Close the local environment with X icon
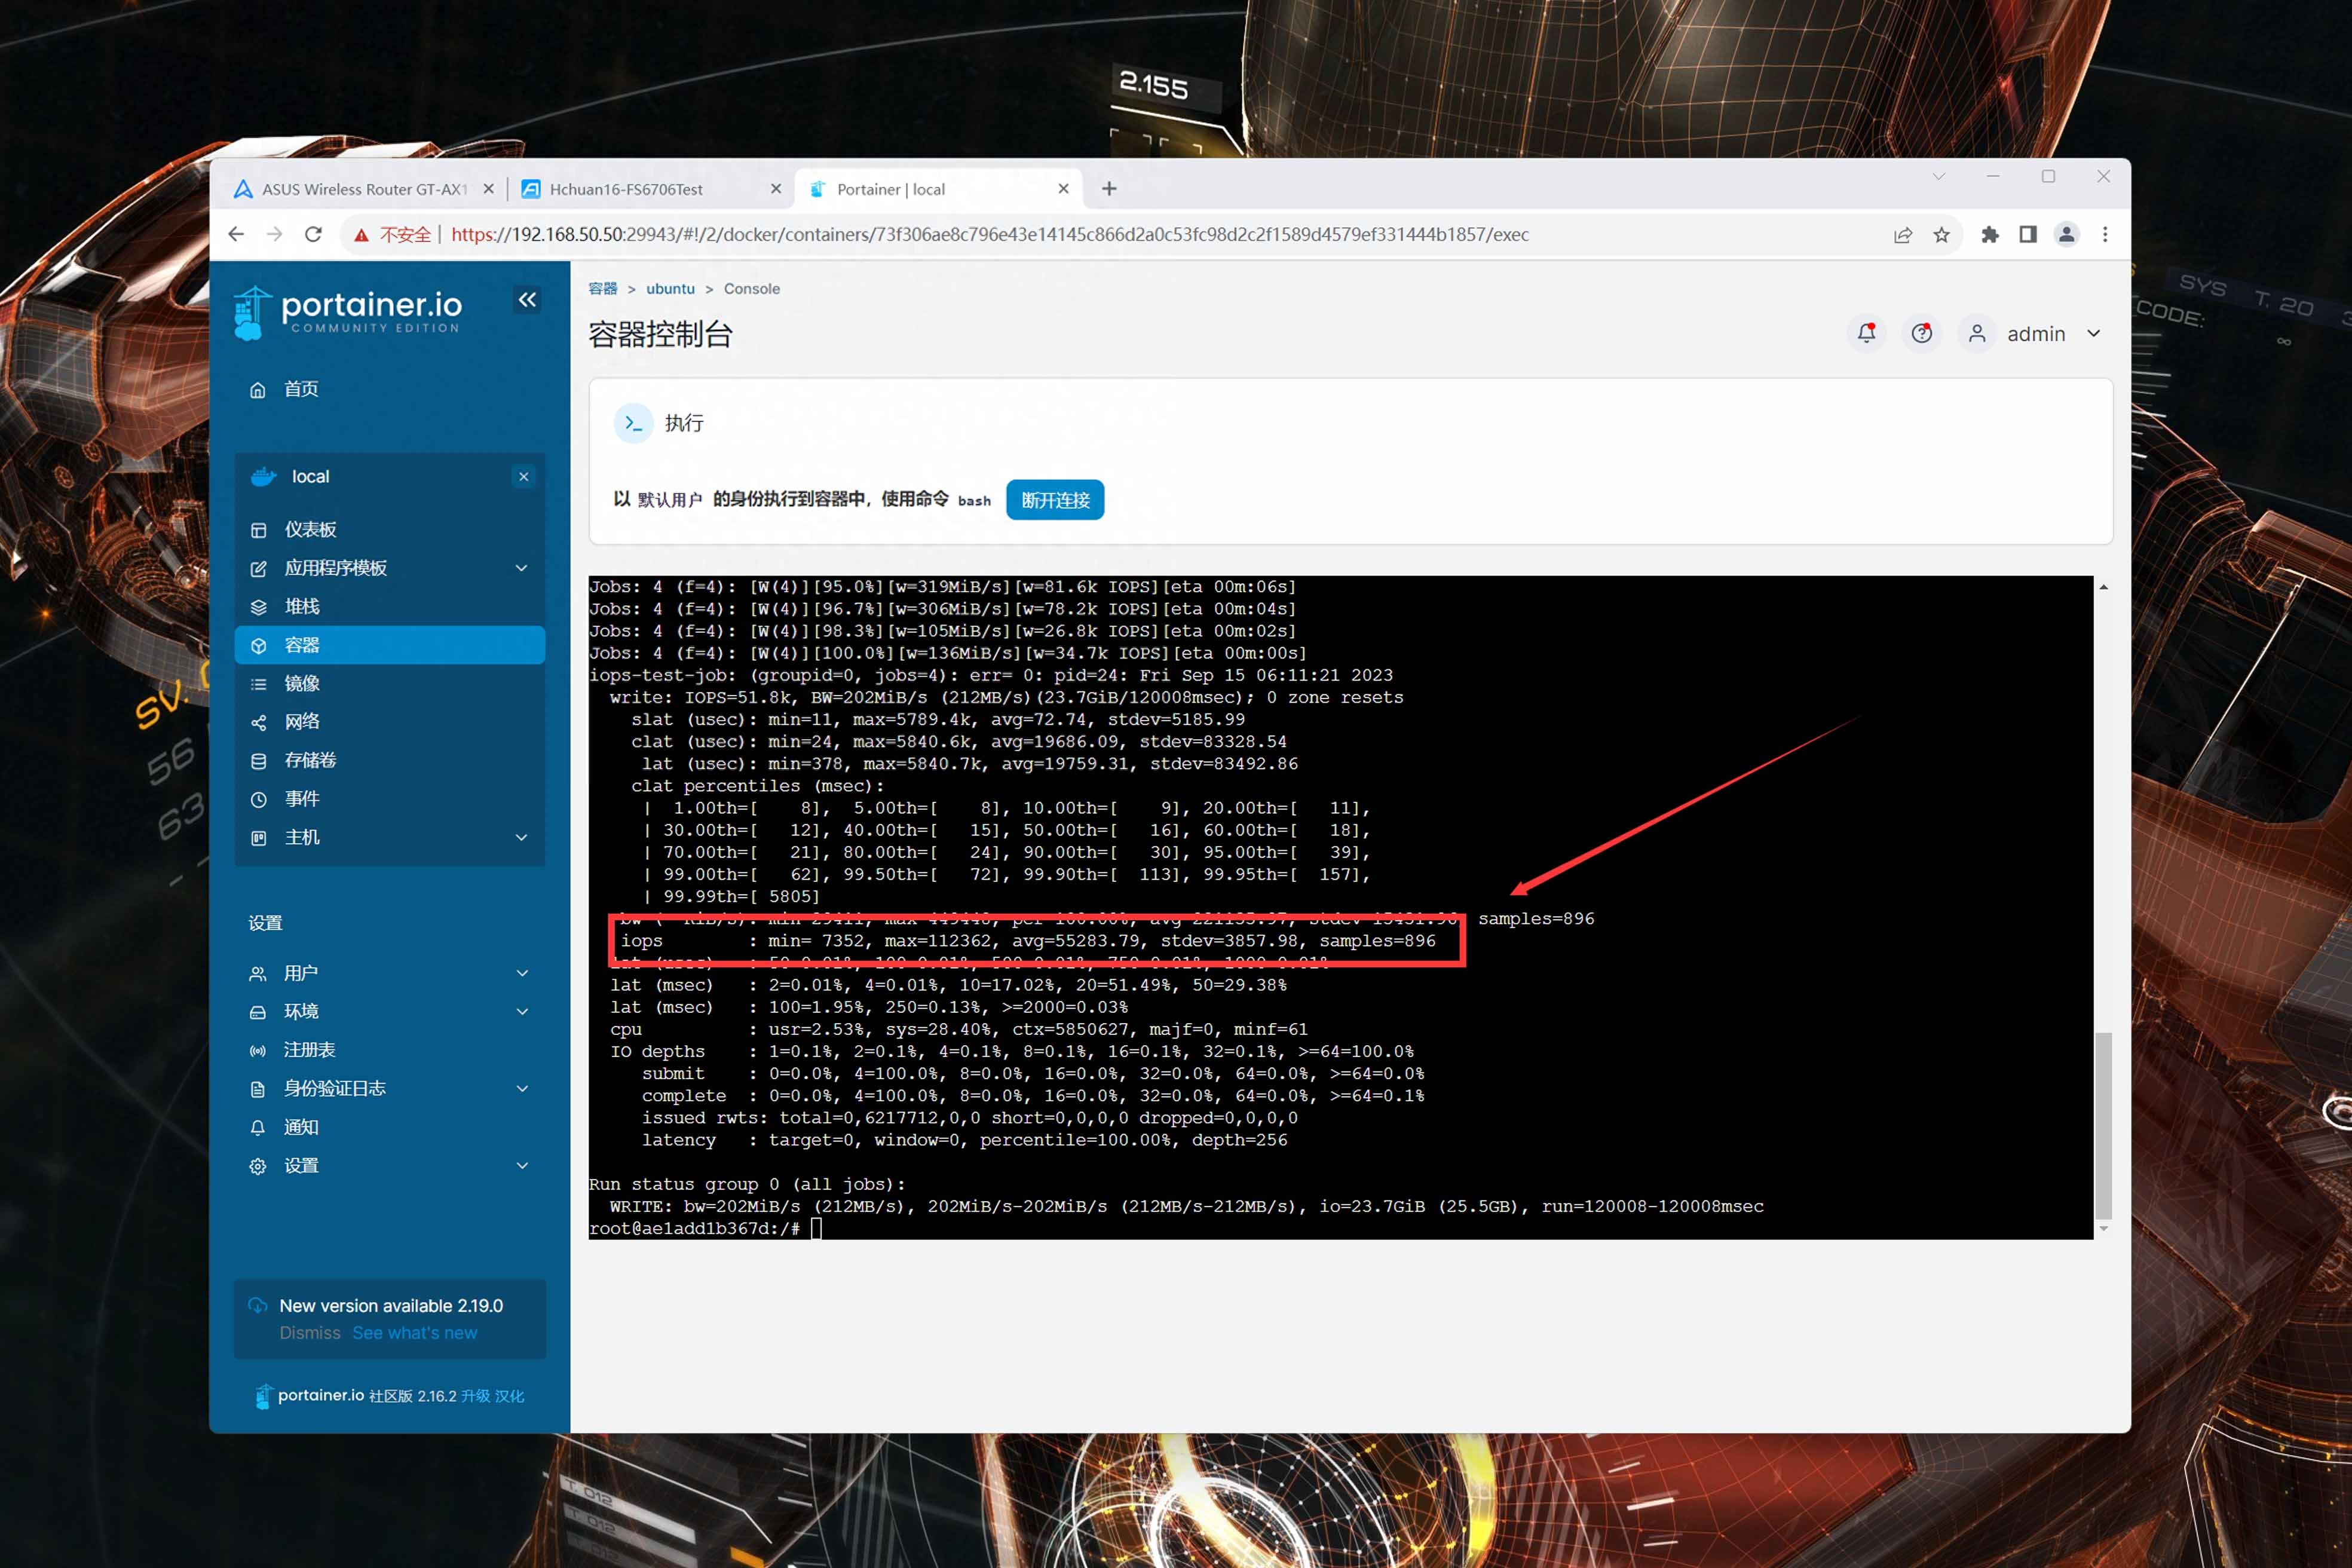The width and height of the screenshot is (2352, 1568). coord(523,477)
